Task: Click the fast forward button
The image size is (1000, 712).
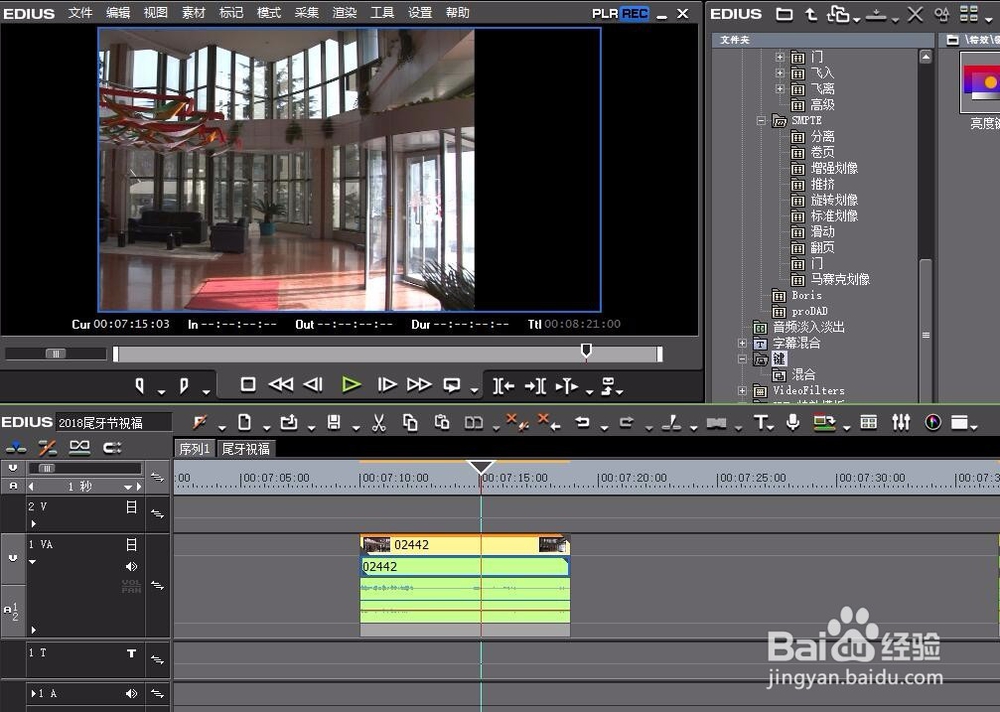Action: point(419,384)
